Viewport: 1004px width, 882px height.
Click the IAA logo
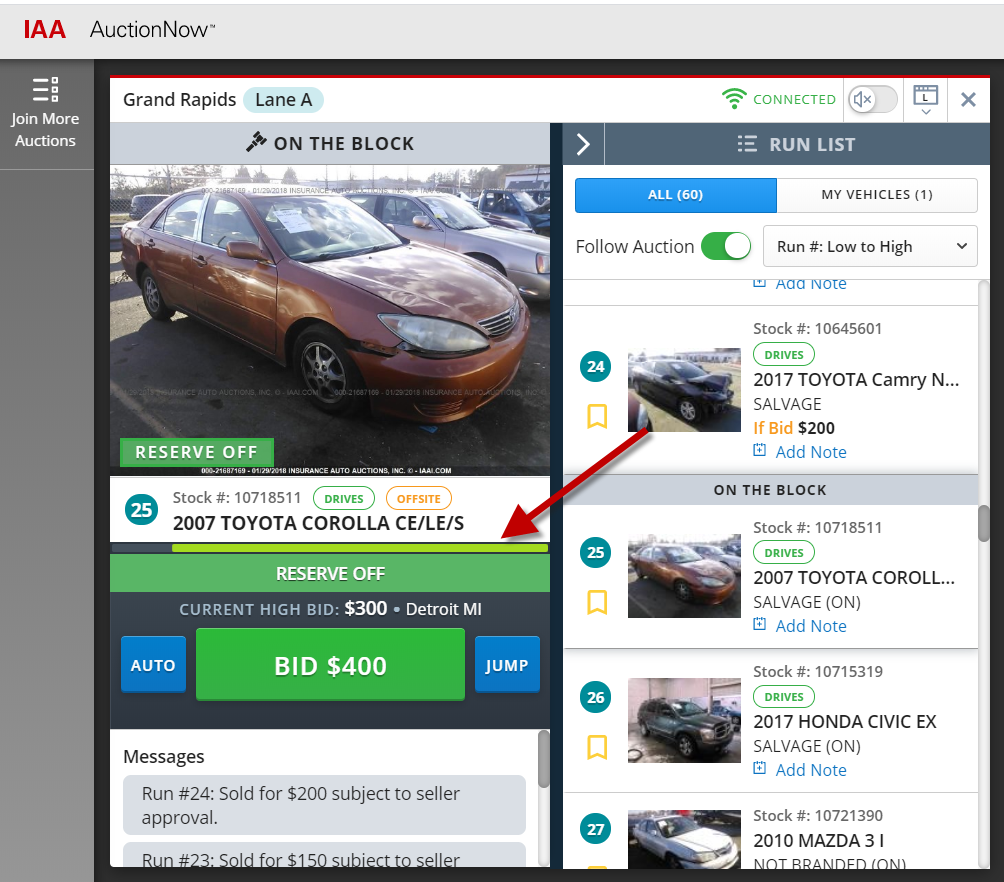coord(45,29)
